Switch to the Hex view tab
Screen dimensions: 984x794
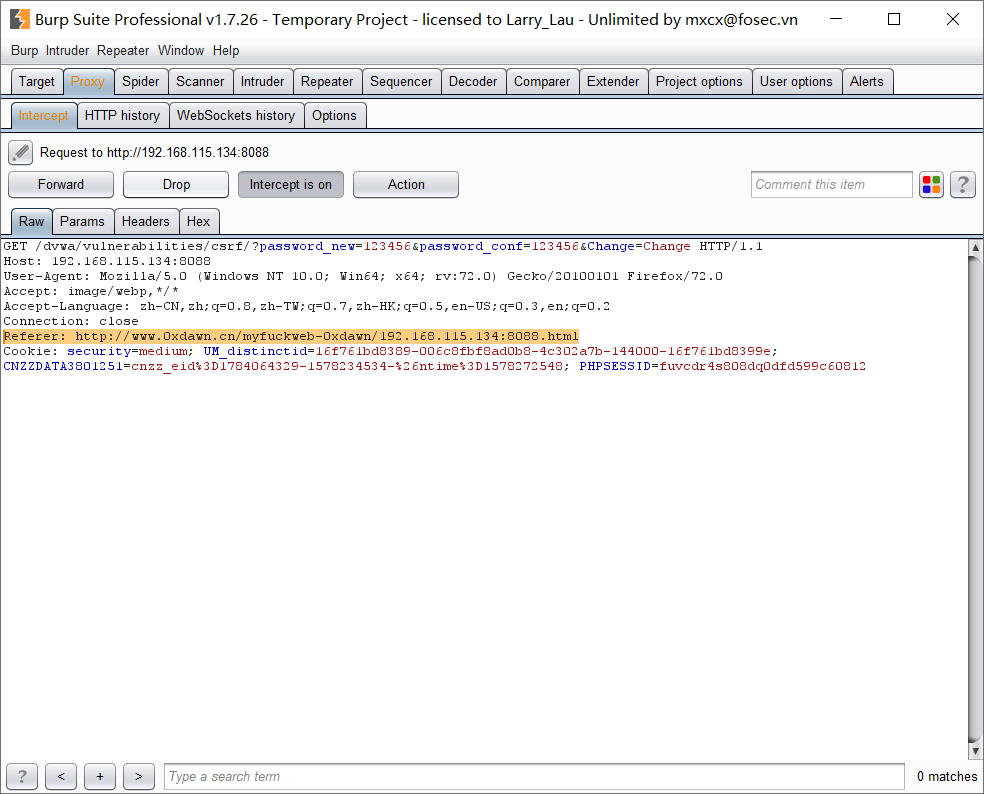tap(198, 222)
